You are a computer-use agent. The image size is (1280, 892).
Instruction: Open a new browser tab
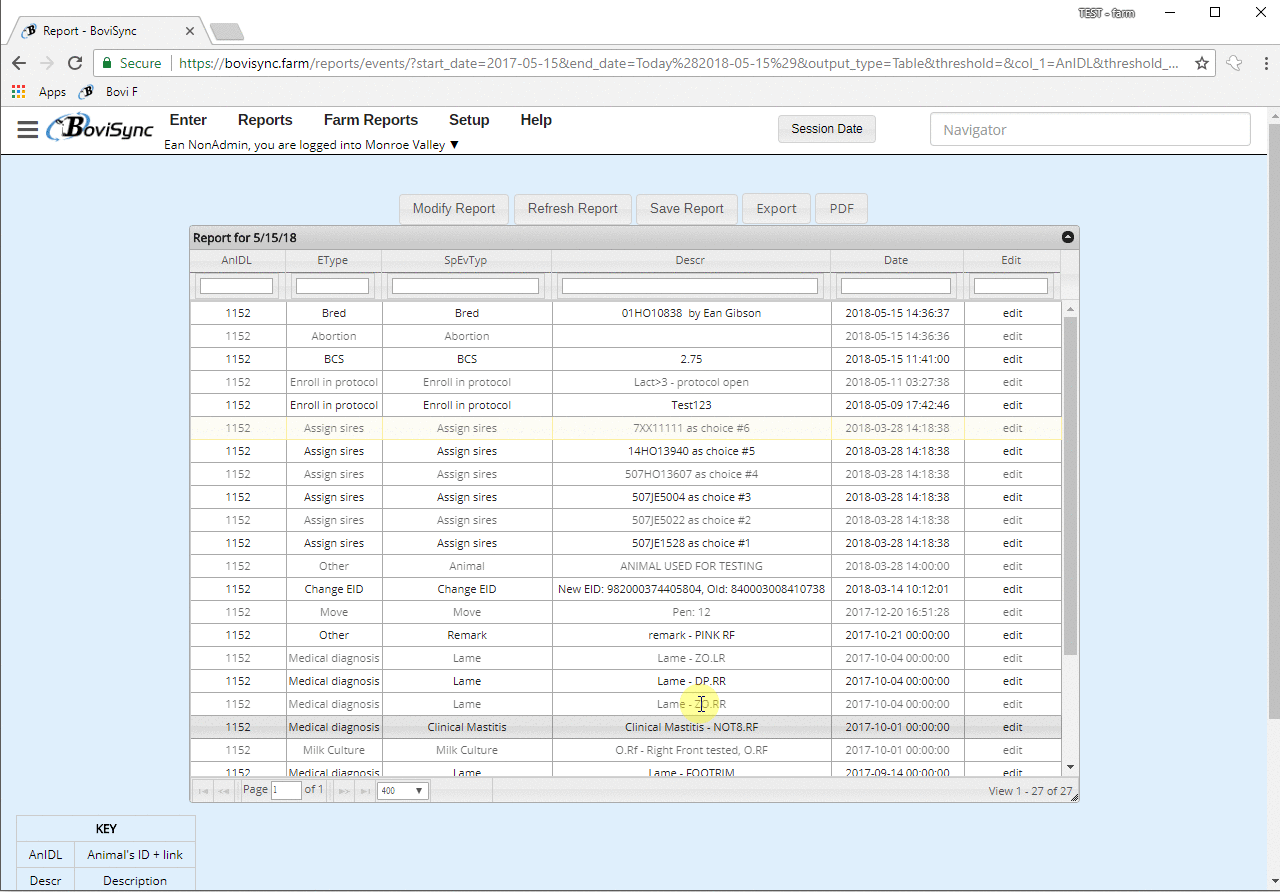(x=227, y=32)
